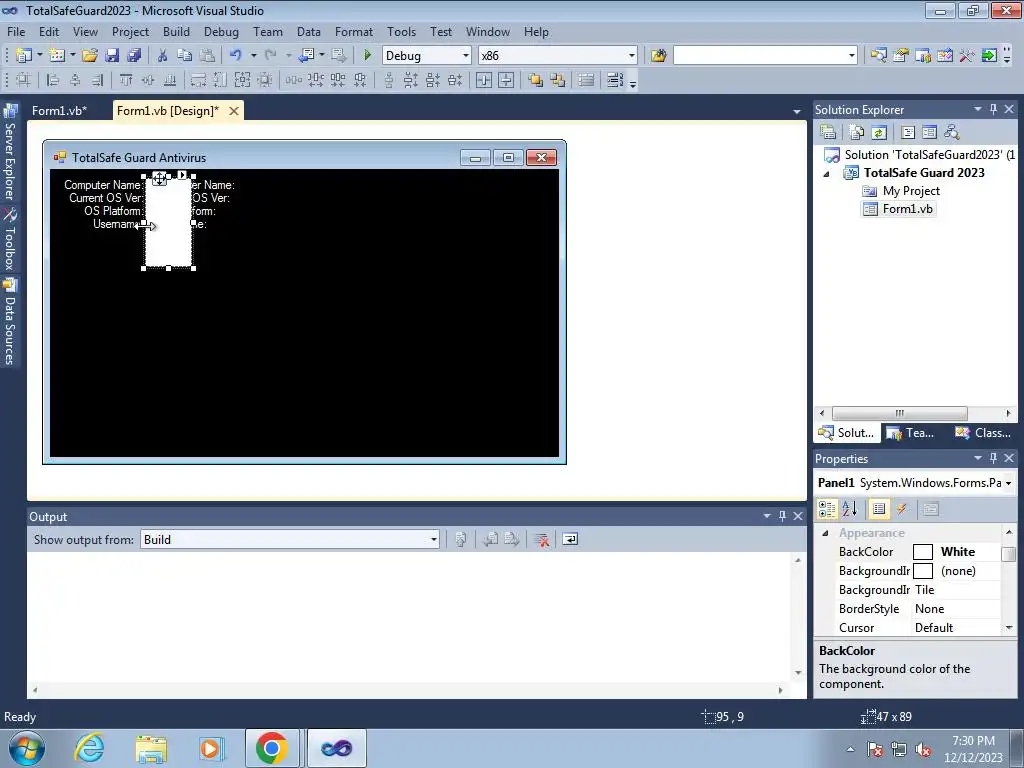This screenshot has height=768, width=1024.
Task: Click the Add New Item toolbar icon
Action: [57, 56]
